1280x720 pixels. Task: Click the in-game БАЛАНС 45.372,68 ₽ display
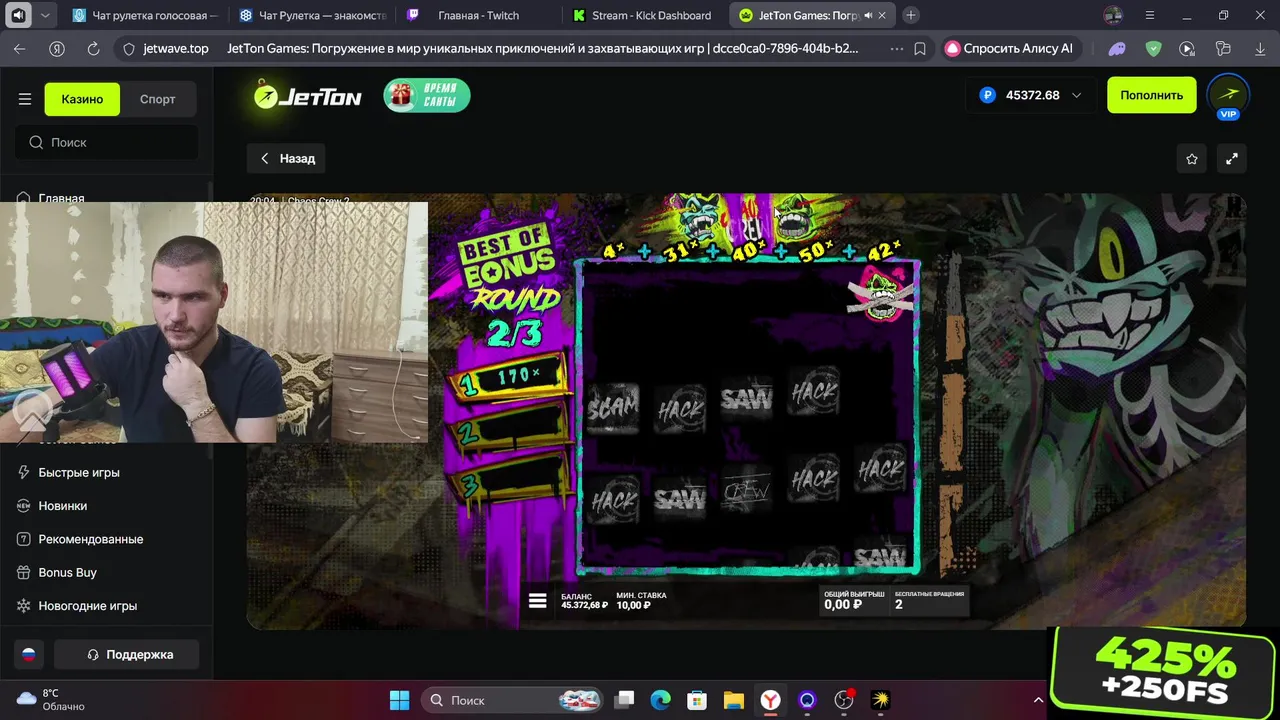point(584,600)
